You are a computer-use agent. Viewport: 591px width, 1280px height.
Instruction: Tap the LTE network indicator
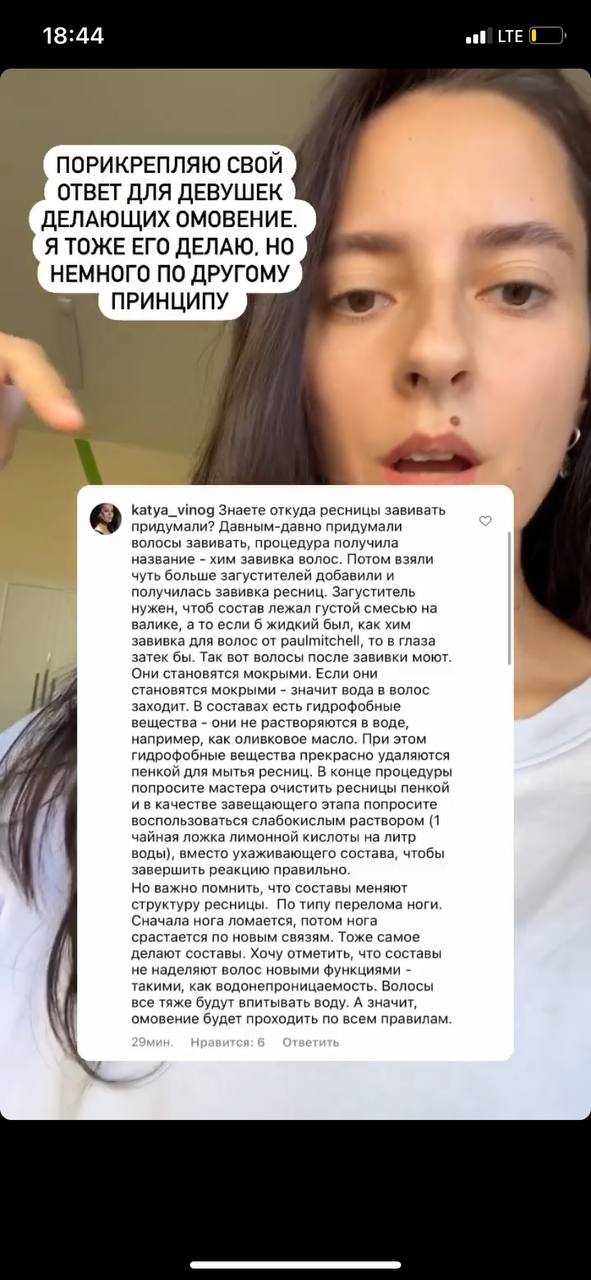[x=510, y=36]
